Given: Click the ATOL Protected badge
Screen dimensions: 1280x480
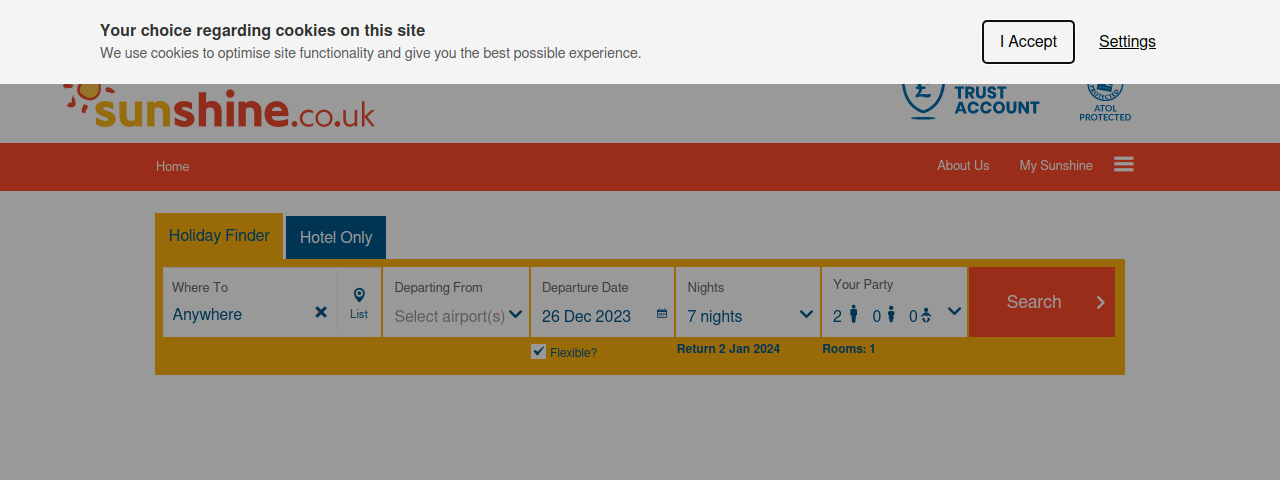Looking at the screenshot, I should coord(1105,102).
